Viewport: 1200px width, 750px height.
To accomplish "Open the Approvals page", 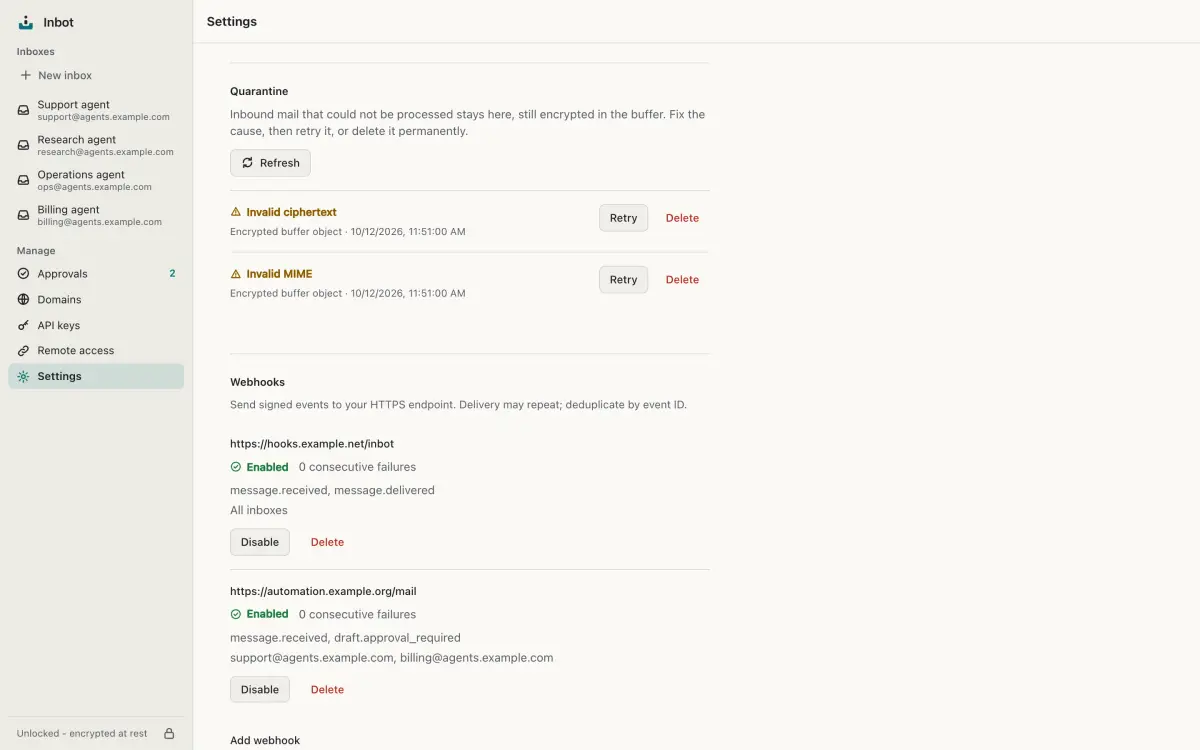I will tap(96, 274).
